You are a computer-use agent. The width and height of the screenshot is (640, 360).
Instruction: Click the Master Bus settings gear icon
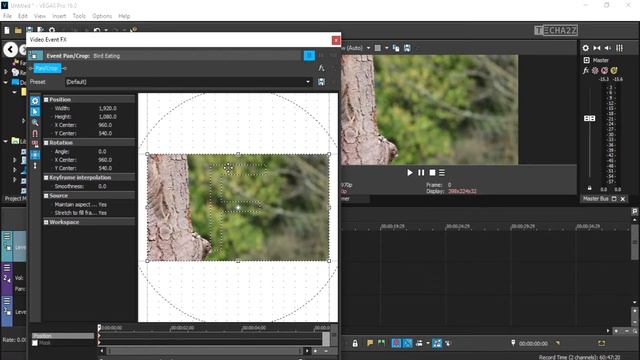coord(586,48)
